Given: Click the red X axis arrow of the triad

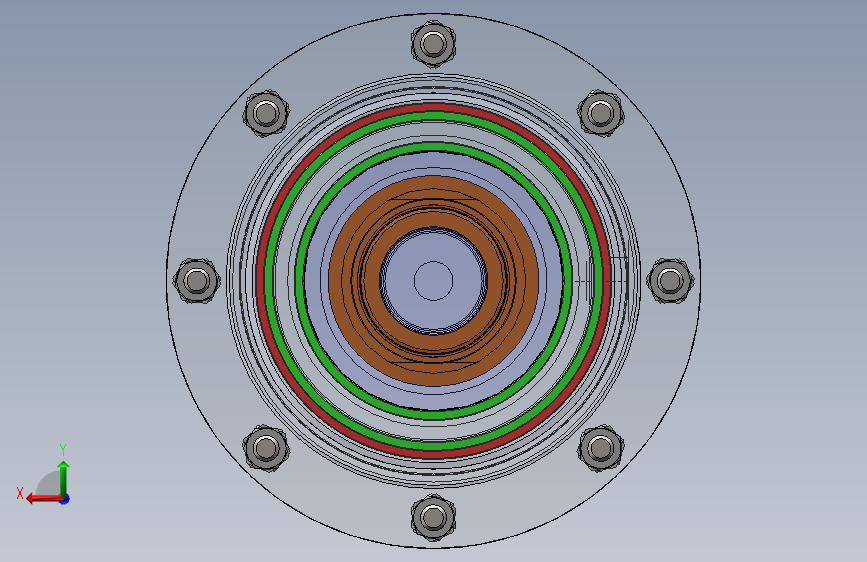Looking at the screenshot, I should [x=43, y=499].
